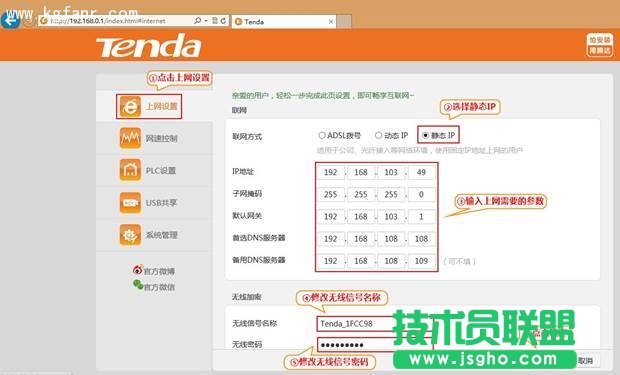Click 备用DNS服务器 last octet field 109

[421, 261]
